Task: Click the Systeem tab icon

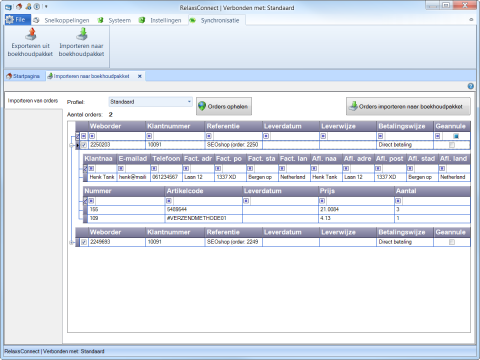Action: (x=100, y=20)
